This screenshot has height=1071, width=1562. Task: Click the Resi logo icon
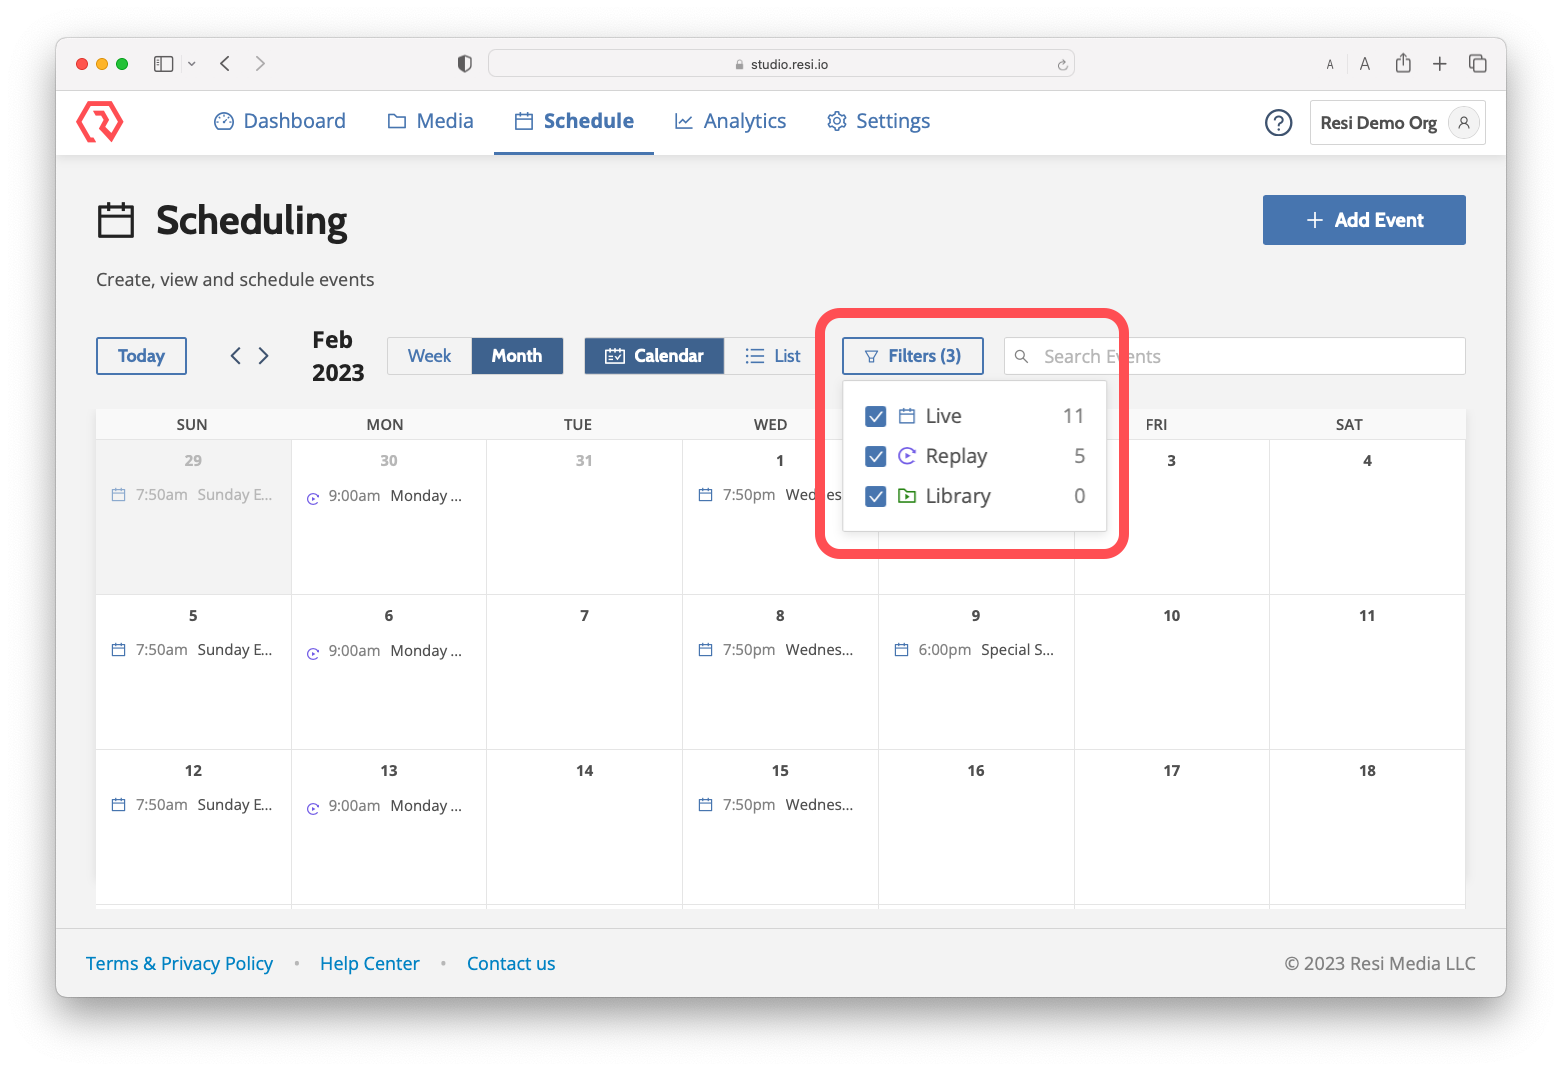point(100,122)
